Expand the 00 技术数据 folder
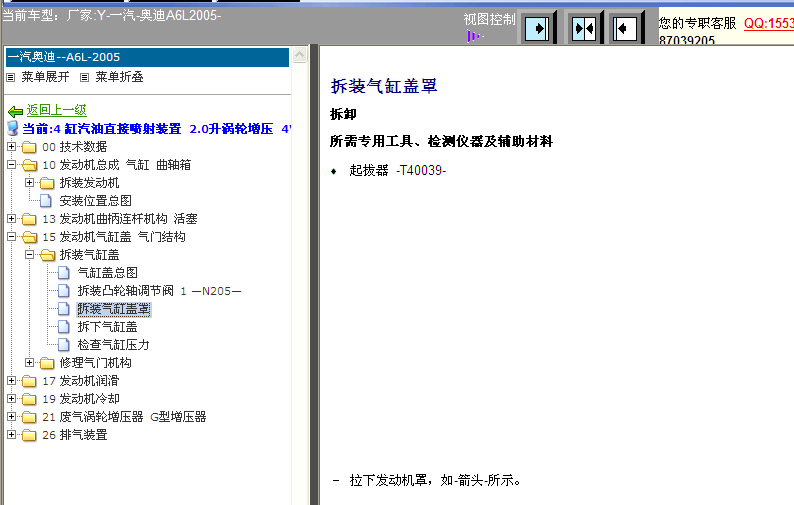This screenshot has height=505, width=794. (x=11, y=146)
